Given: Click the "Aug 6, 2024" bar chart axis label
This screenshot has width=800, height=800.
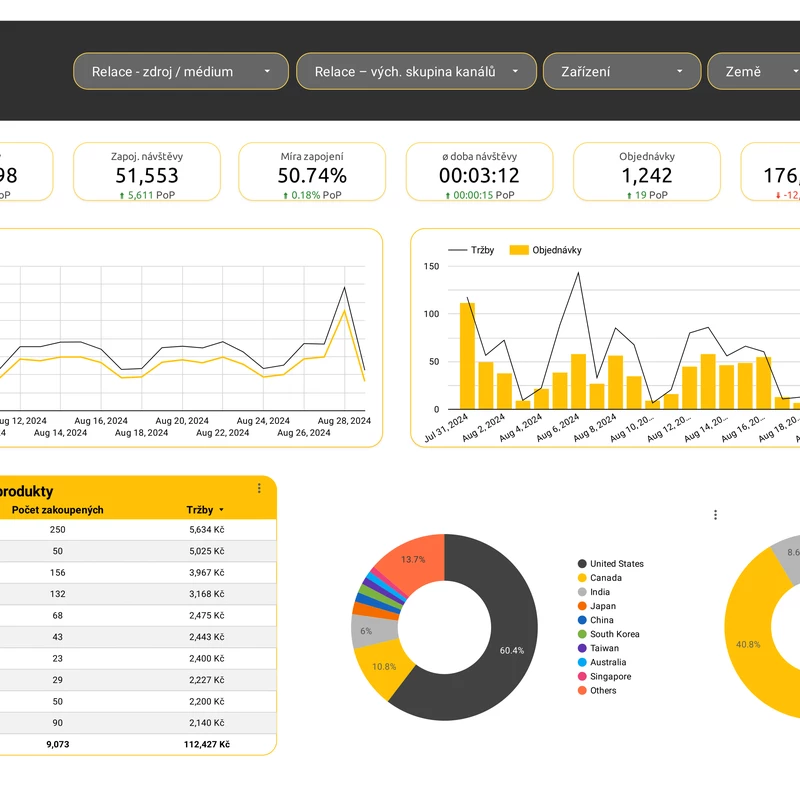Looking at the screenshot, I should (x=558, y=428).
